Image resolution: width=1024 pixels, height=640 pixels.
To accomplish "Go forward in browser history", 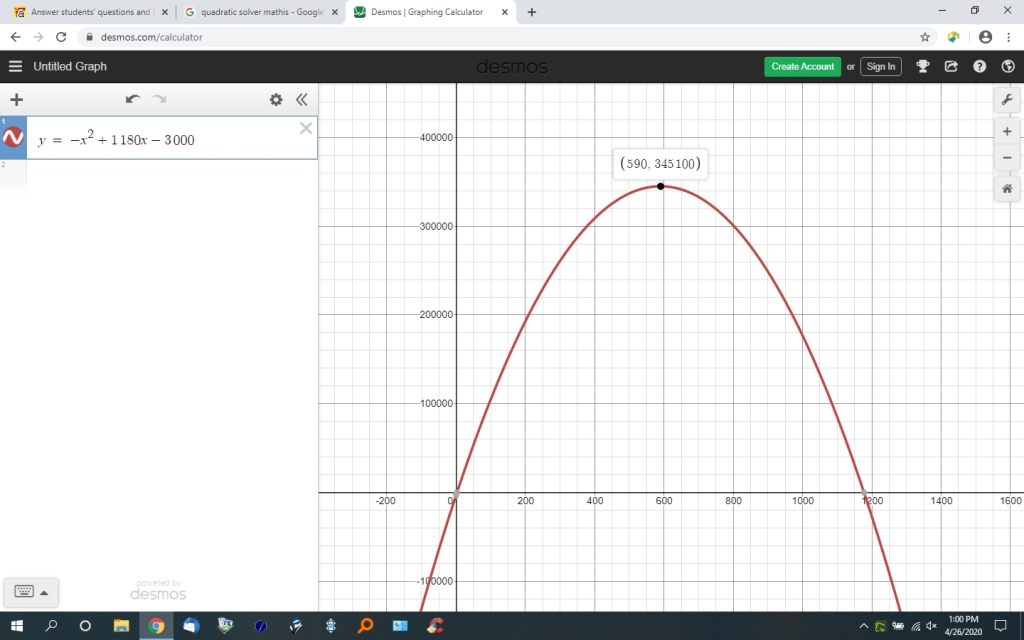I will [x=39, y=37].
